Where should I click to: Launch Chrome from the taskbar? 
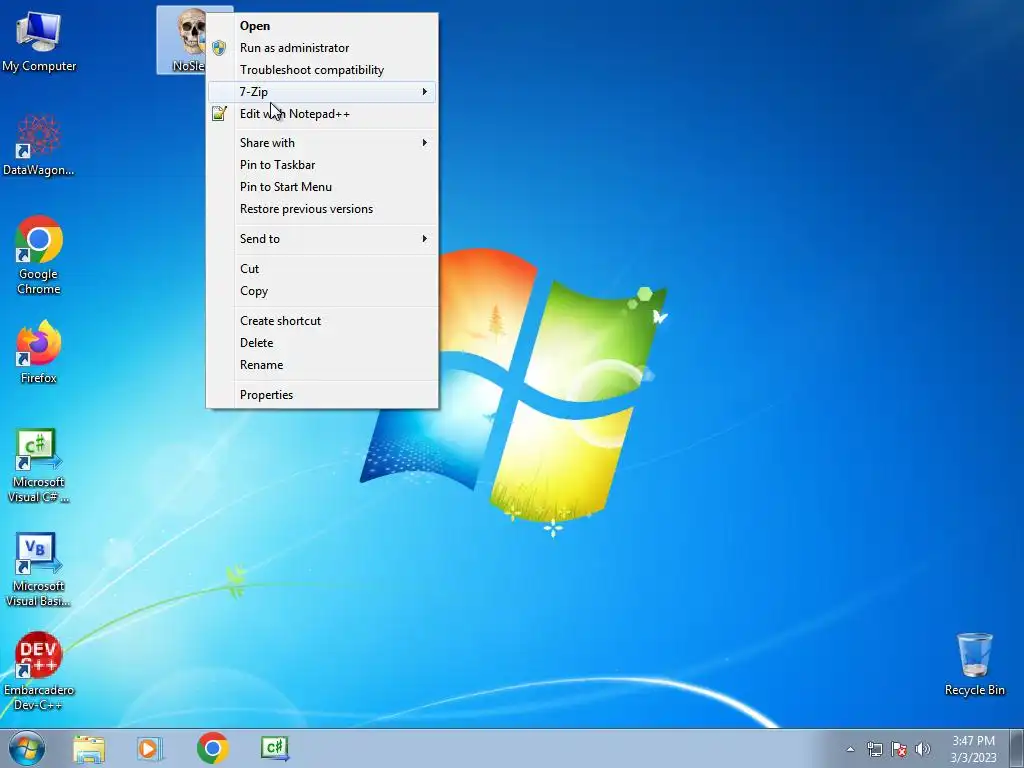pos(212,748)
